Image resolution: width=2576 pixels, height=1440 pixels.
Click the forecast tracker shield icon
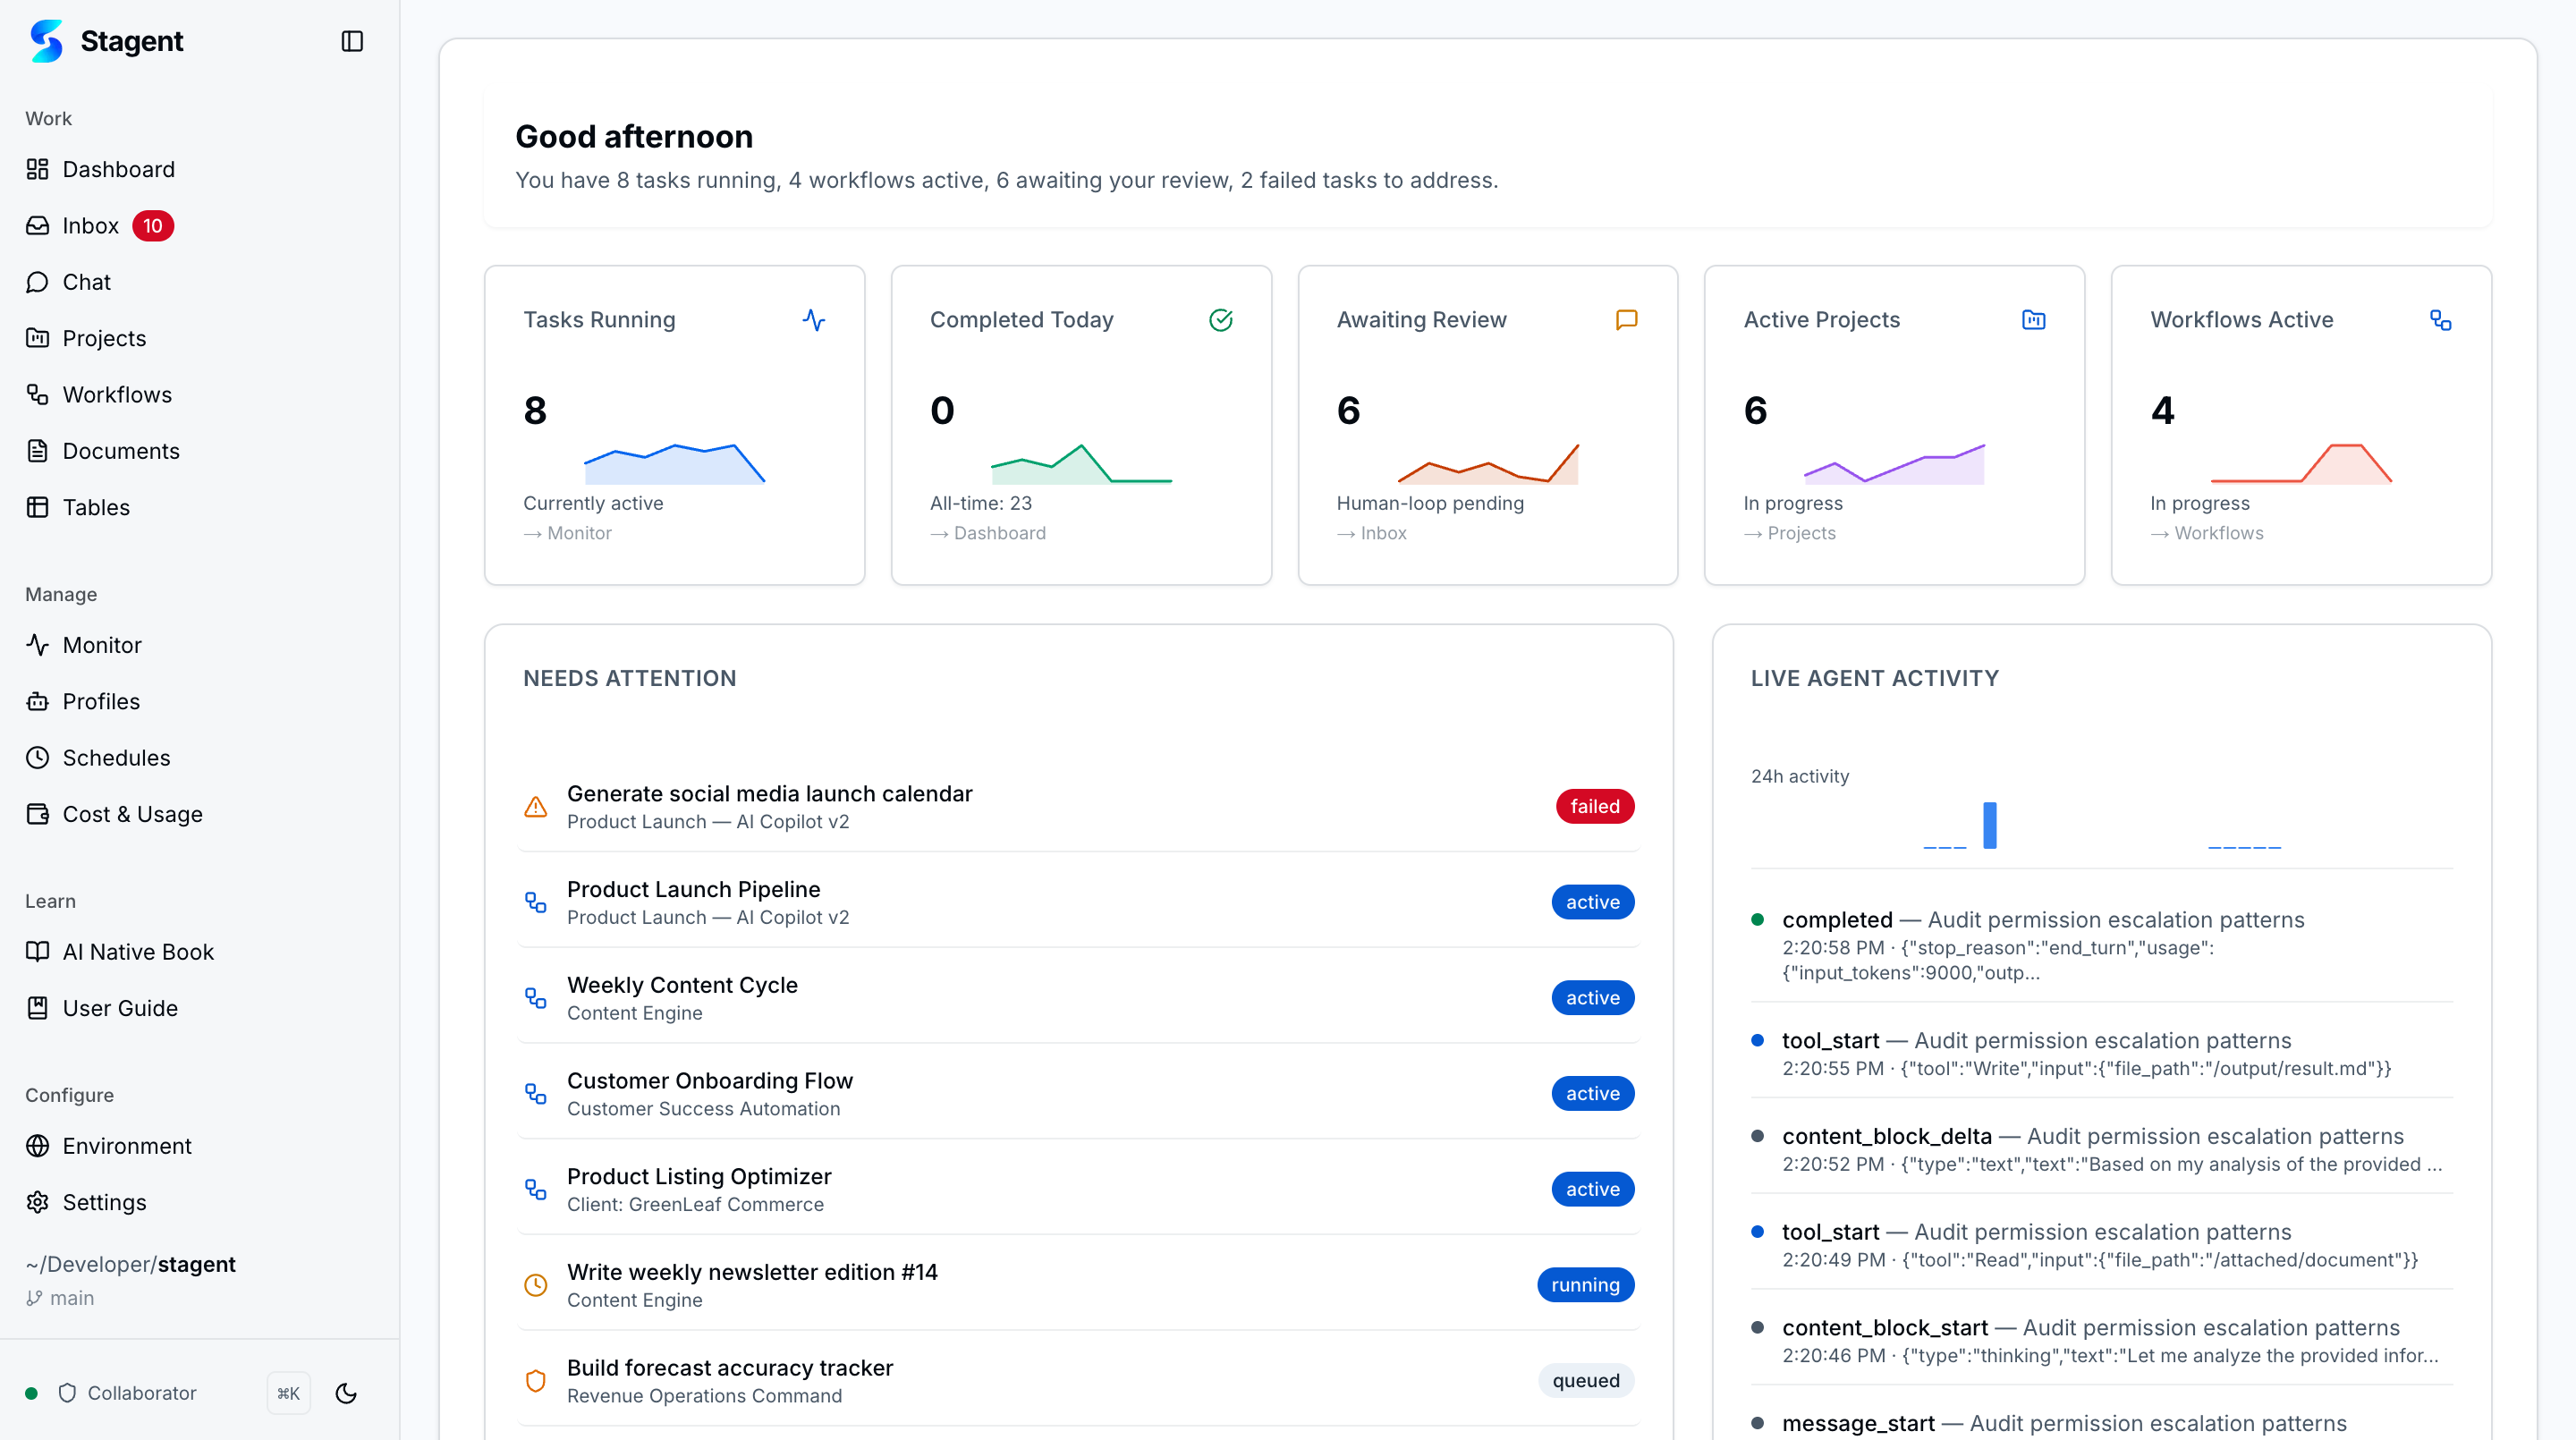(536, 1381)
